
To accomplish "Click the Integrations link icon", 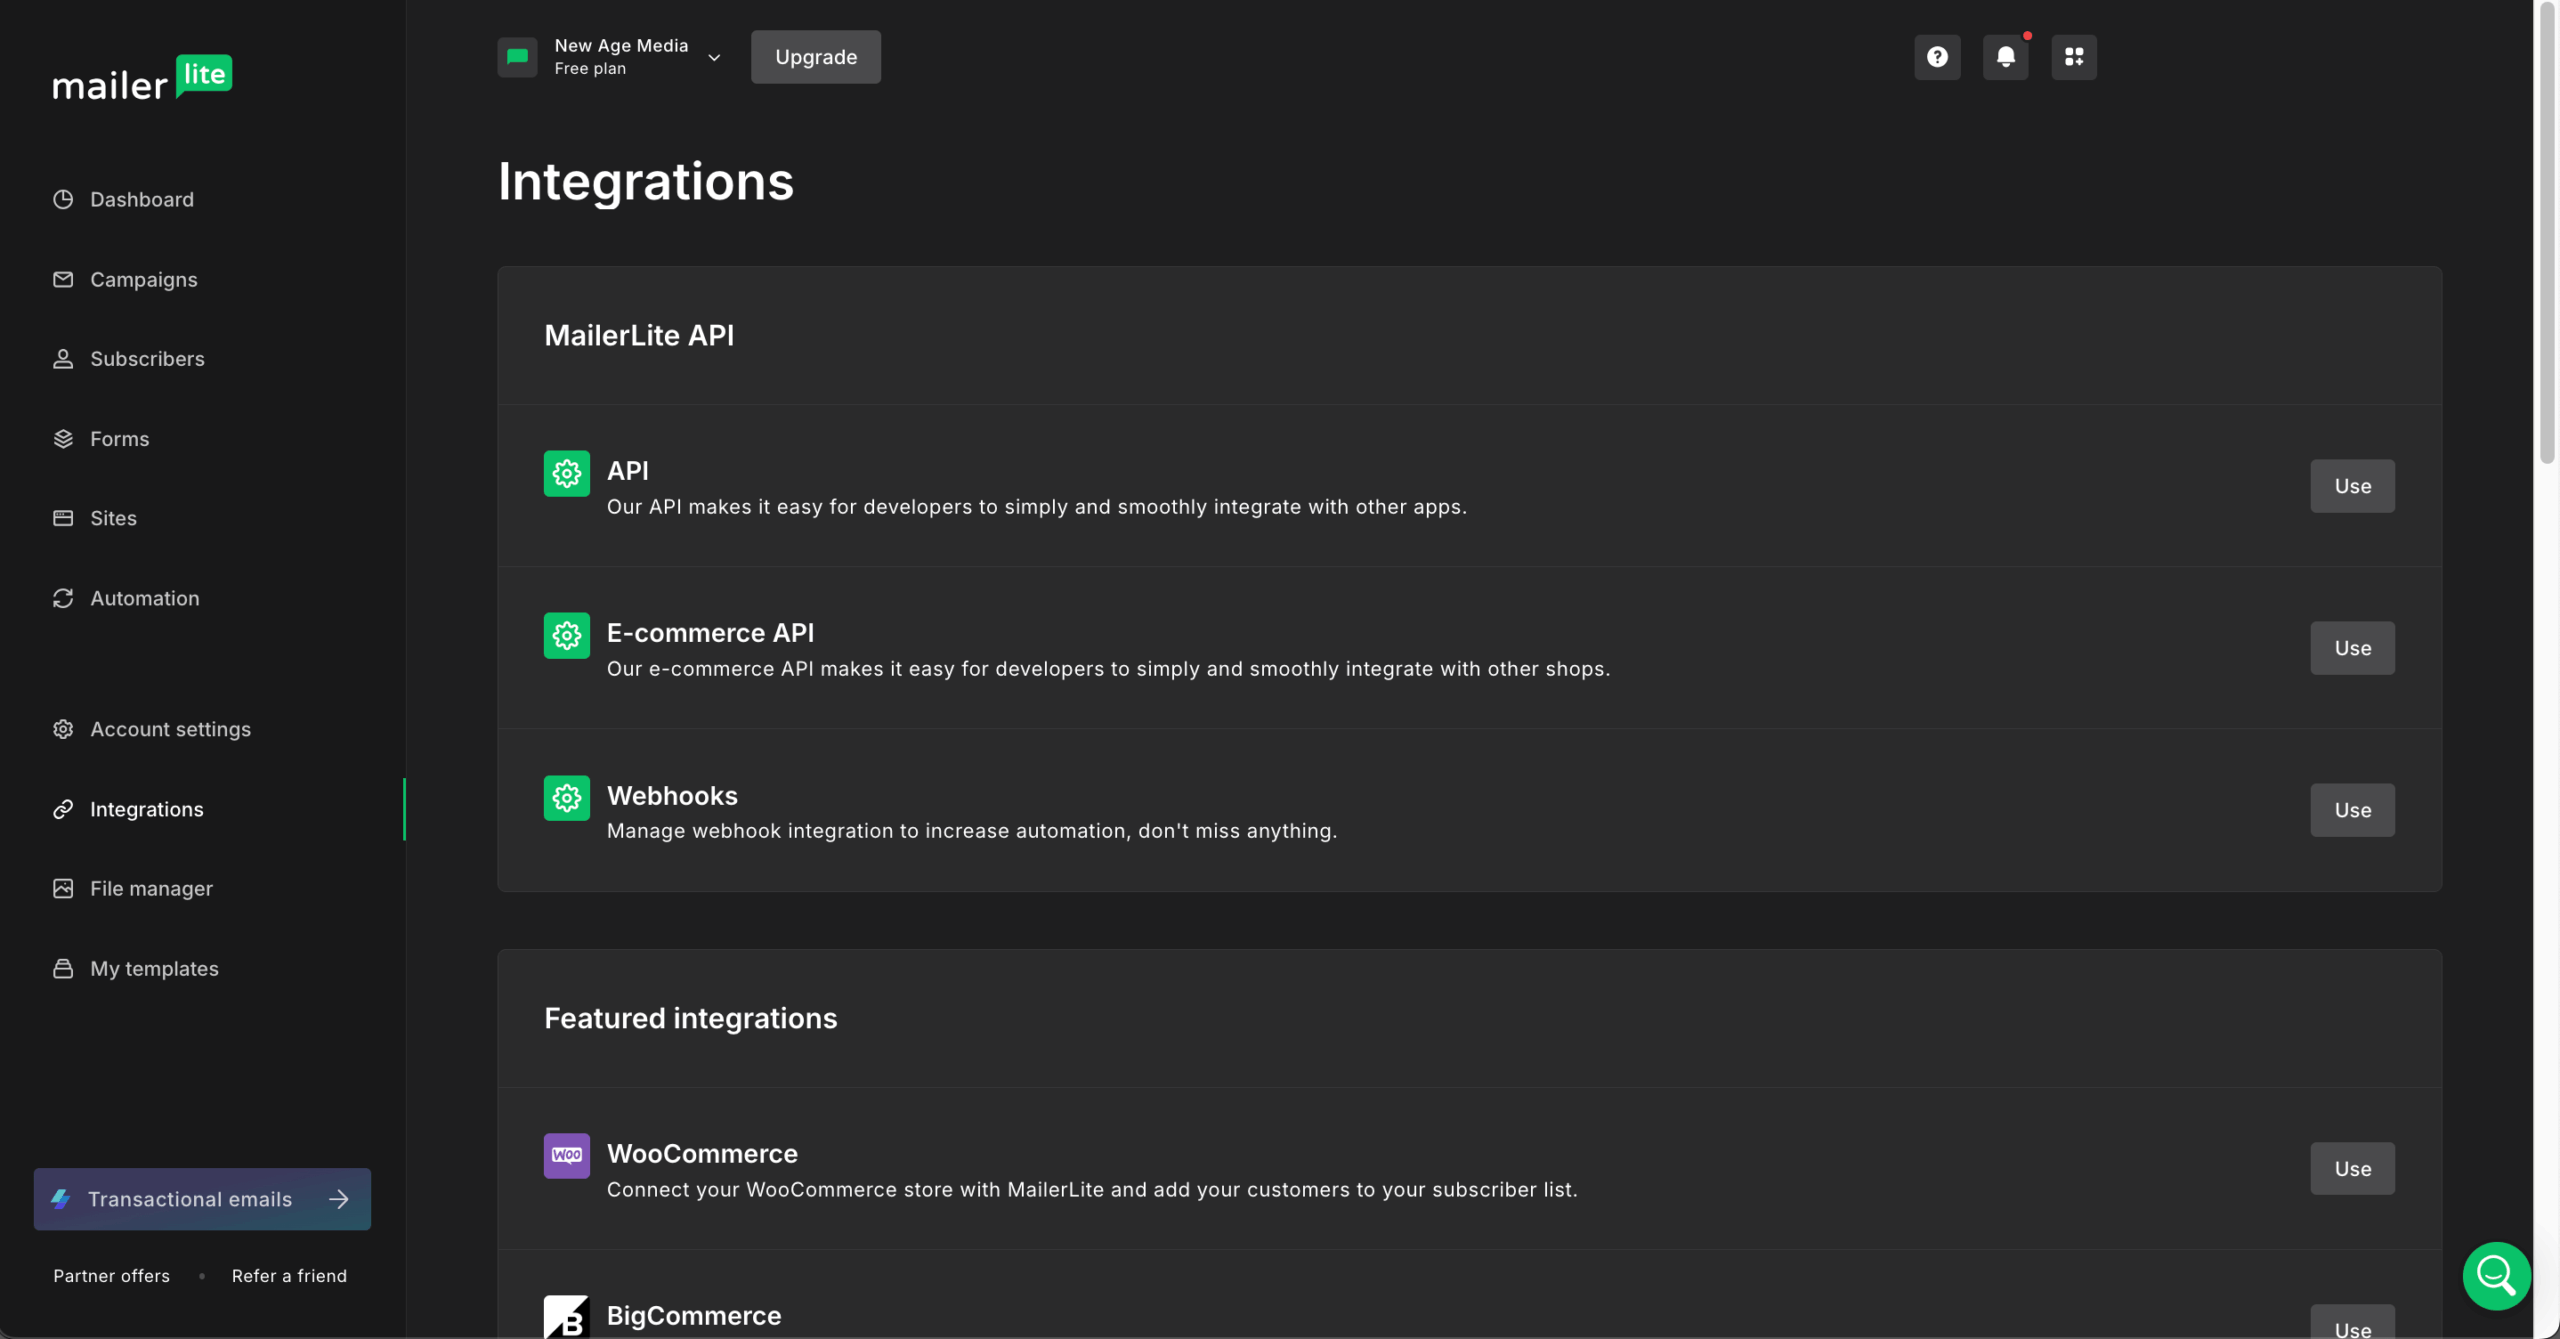I will pos(63,809).
